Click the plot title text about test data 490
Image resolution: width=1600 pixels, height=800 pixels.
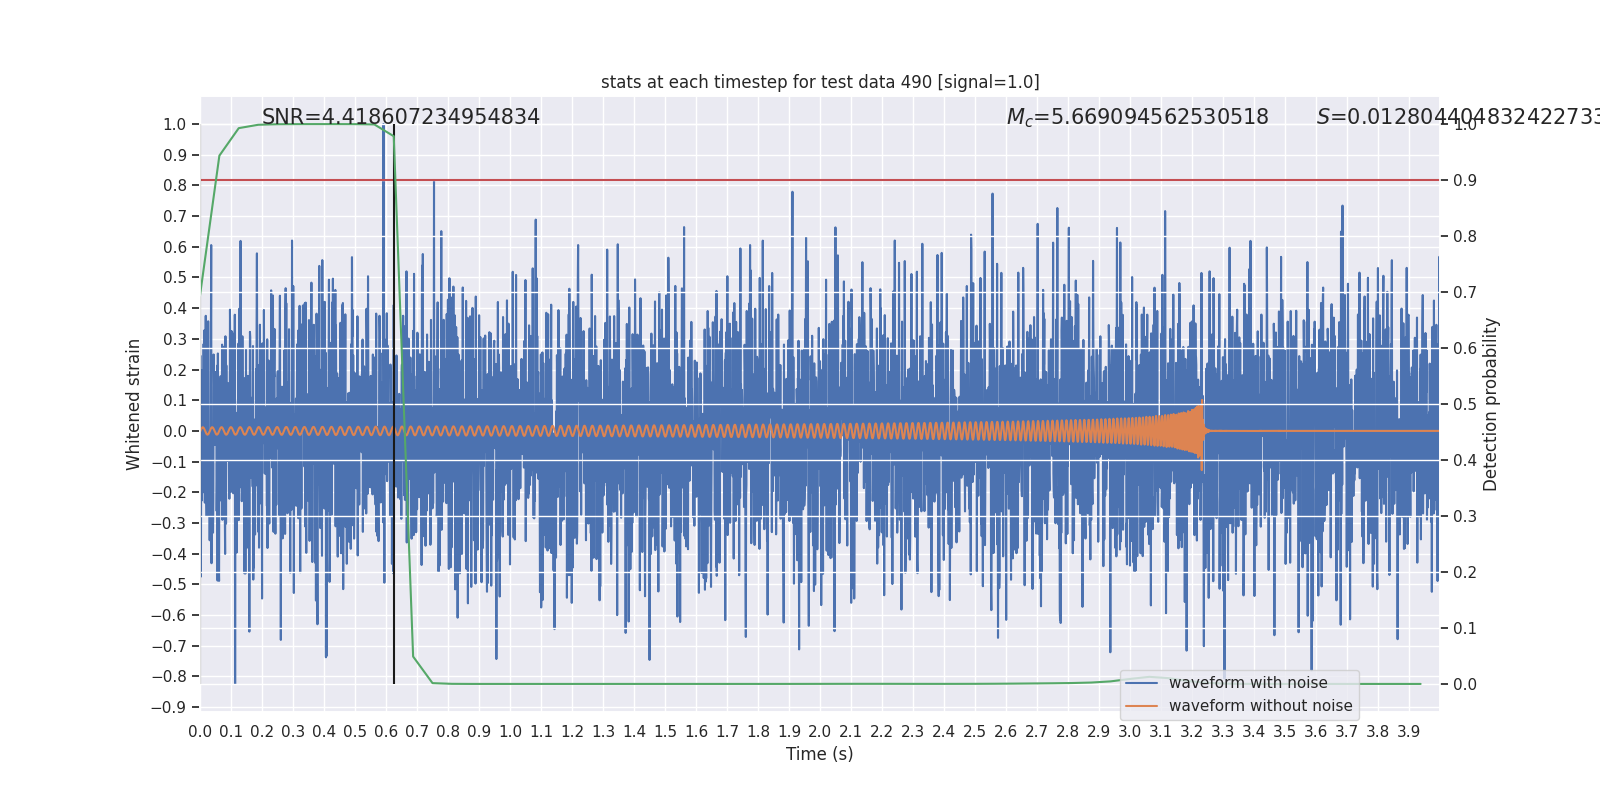(x=819, y=82)
